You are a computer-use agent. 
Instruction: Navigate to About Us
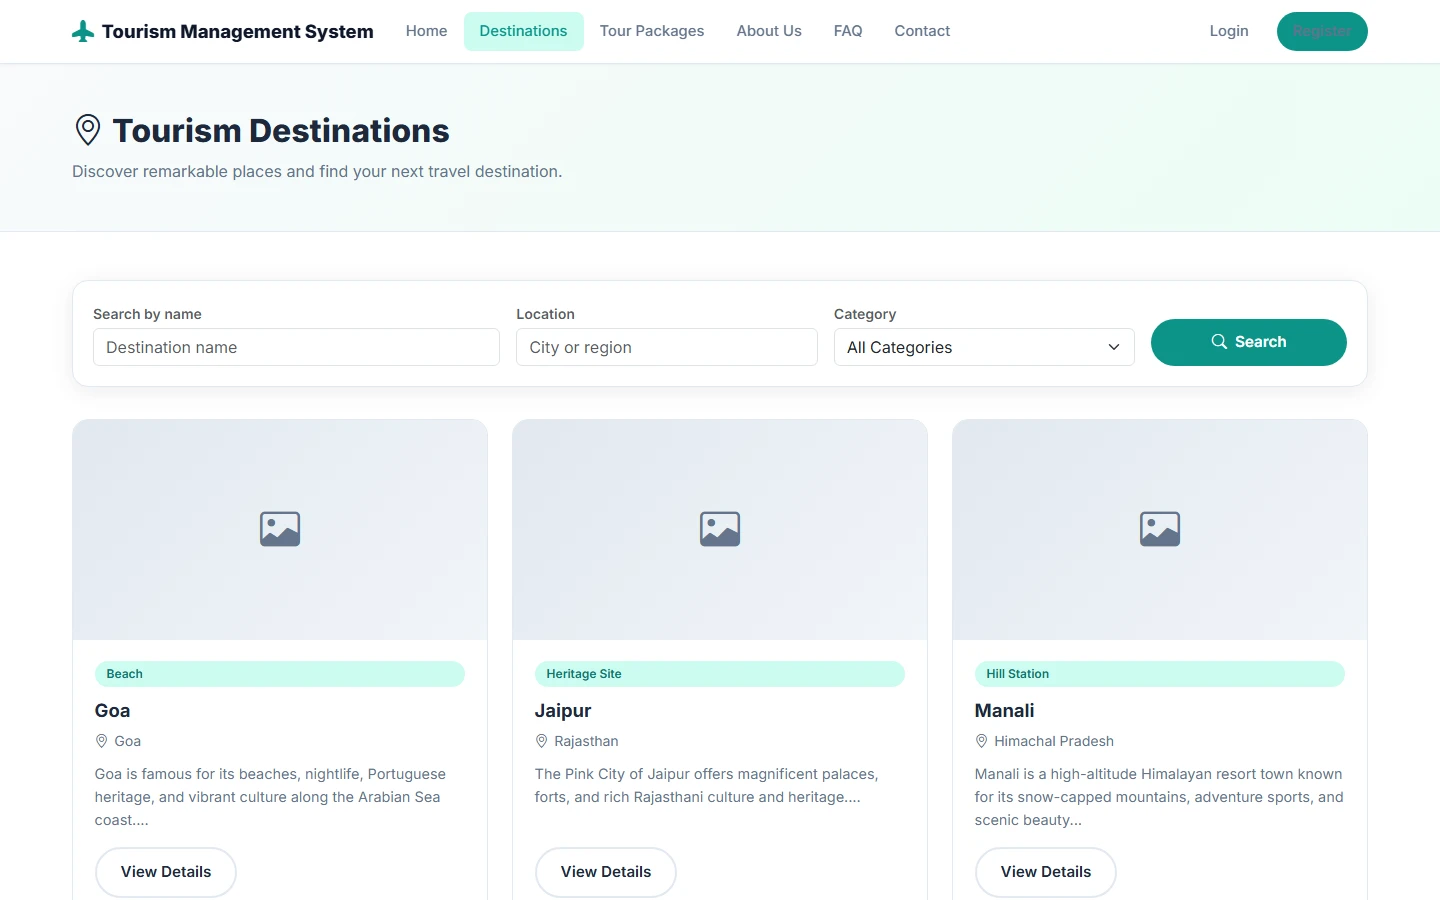[769, 31]
